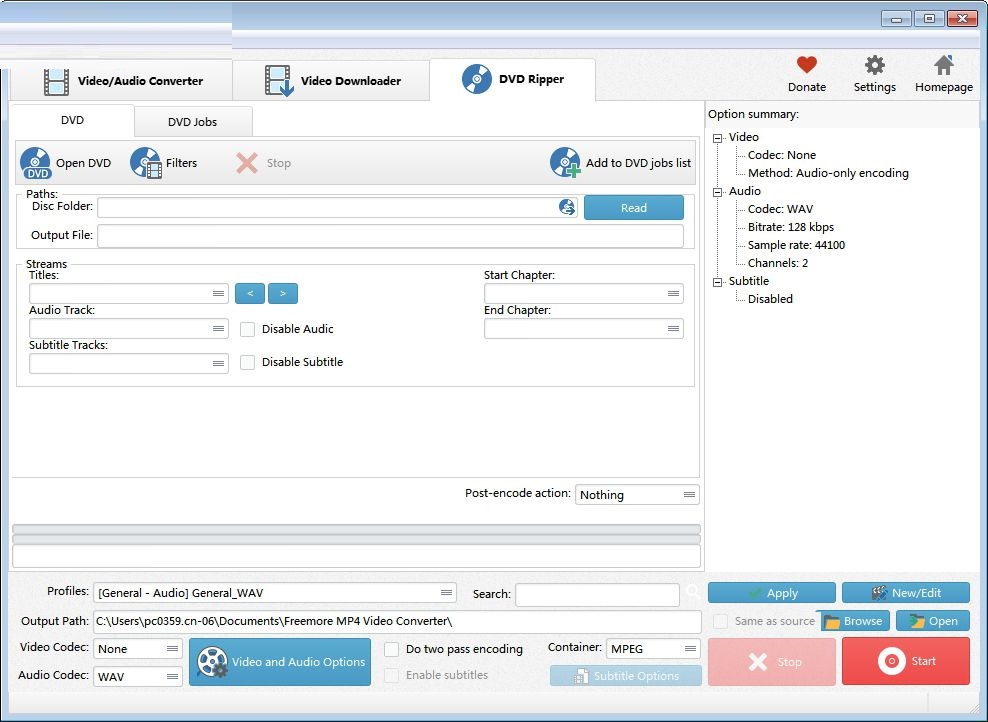Click the Search input field

click(597, 594)
